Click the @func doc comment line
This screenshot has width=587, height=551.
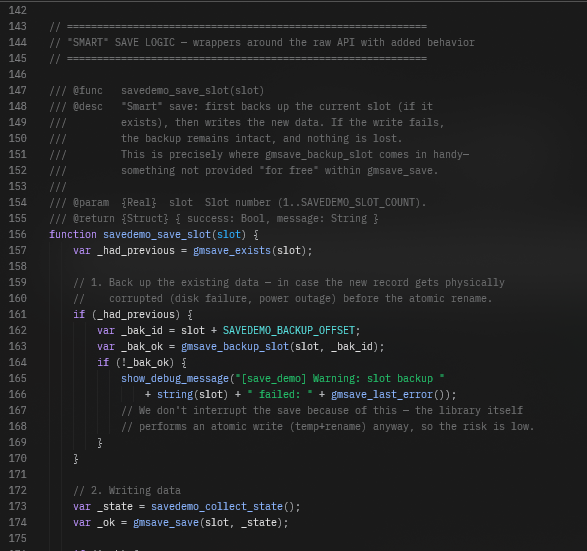click(157, 91)
